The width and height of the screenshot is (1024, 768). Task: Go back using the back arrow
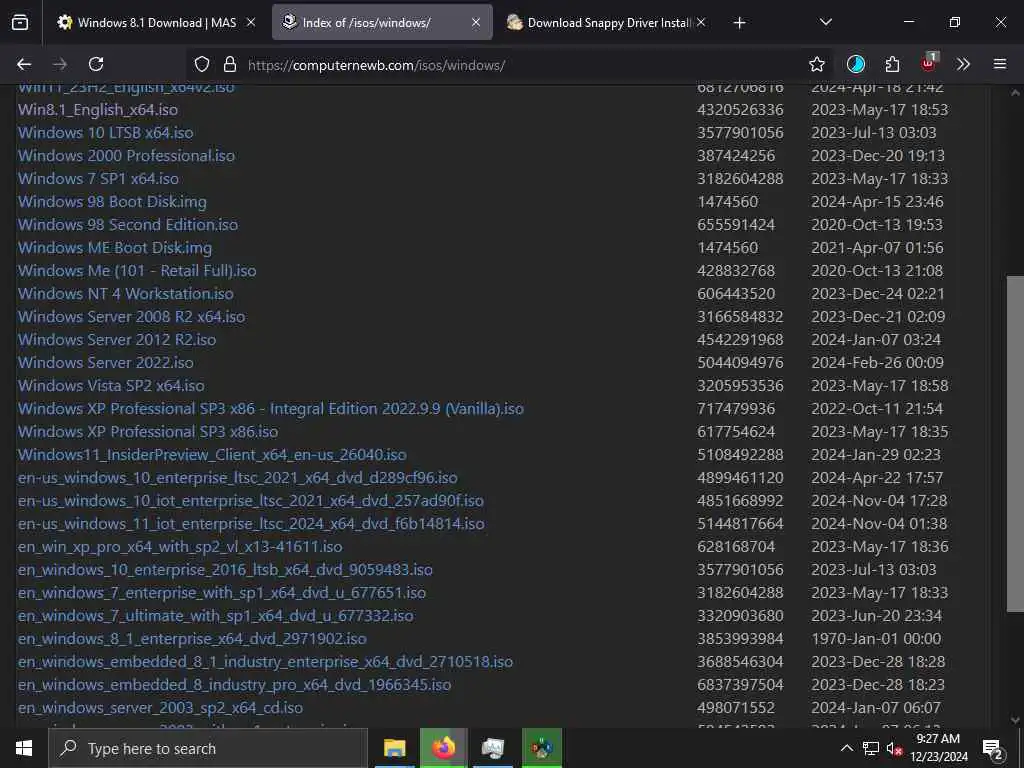pyautogui.click(x=24, y=64)
